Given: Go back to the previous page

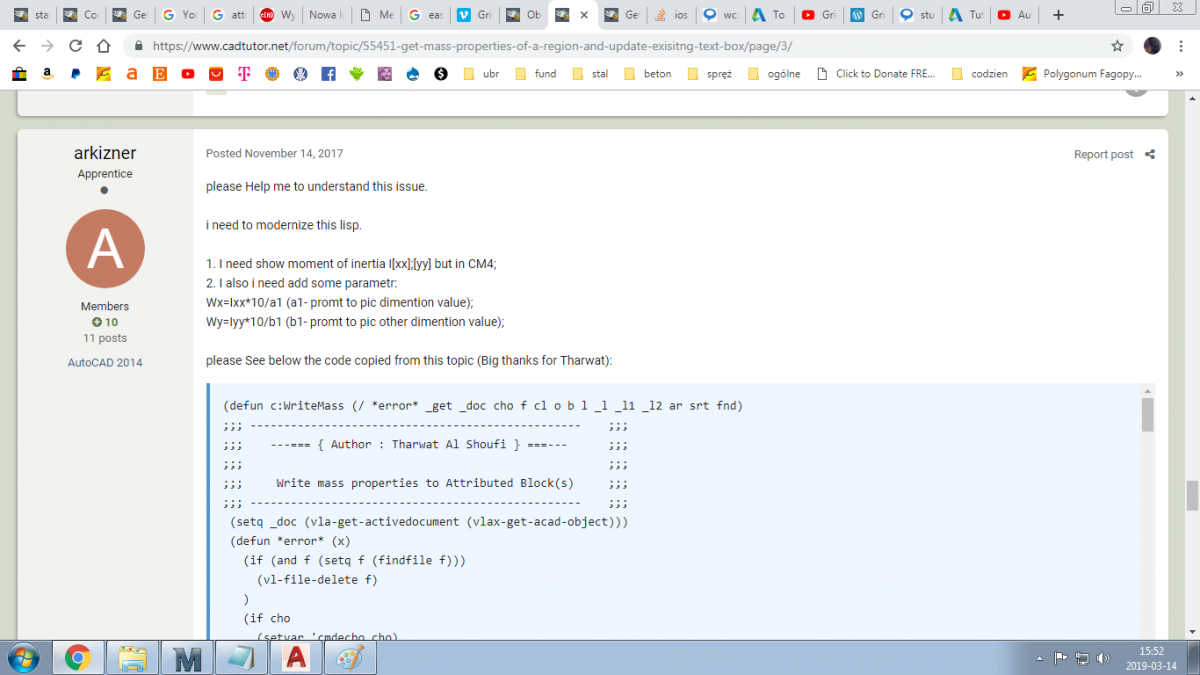Looking at the screenshot, I should click(x=19, y=46).
